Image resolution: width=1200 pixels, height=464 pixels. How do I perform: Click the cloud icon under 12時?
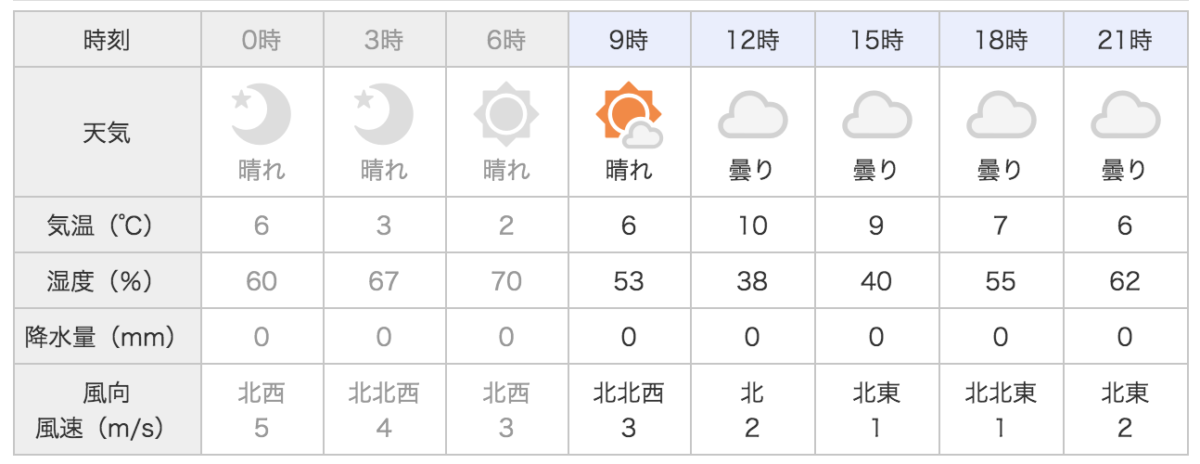pos(752,115)
